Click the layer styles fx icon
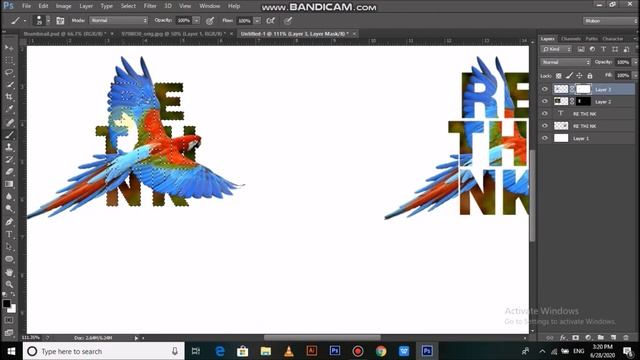The image size is (640, 360). (x=563, y=338)
